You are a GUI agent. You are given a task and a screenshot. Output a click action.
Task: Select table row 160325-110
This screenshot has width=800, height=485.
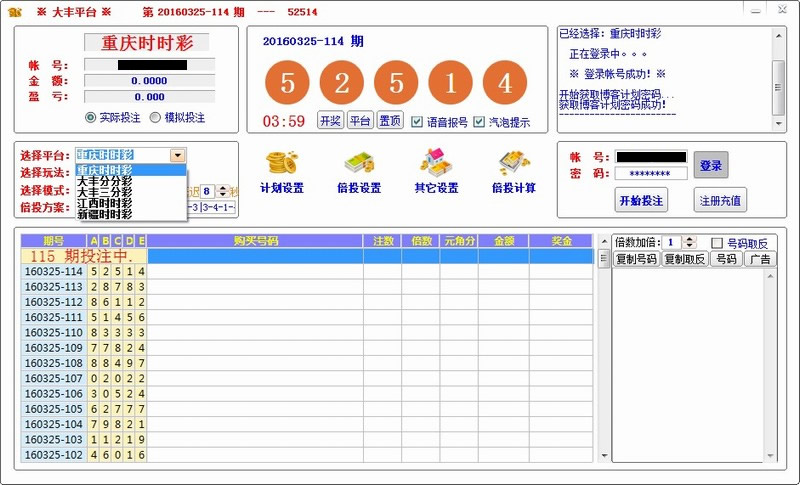[x=307, y=333]
